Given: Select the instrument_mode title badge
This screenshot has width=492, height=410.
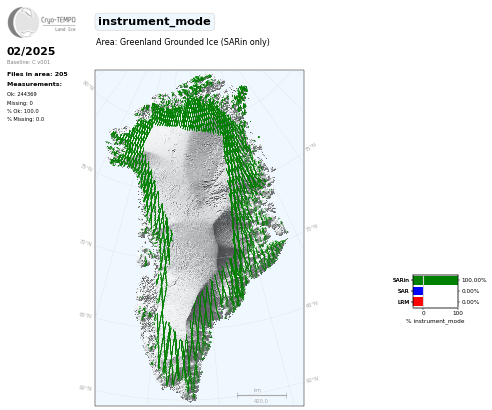Looking at the screenshot, I should point(154,22).
